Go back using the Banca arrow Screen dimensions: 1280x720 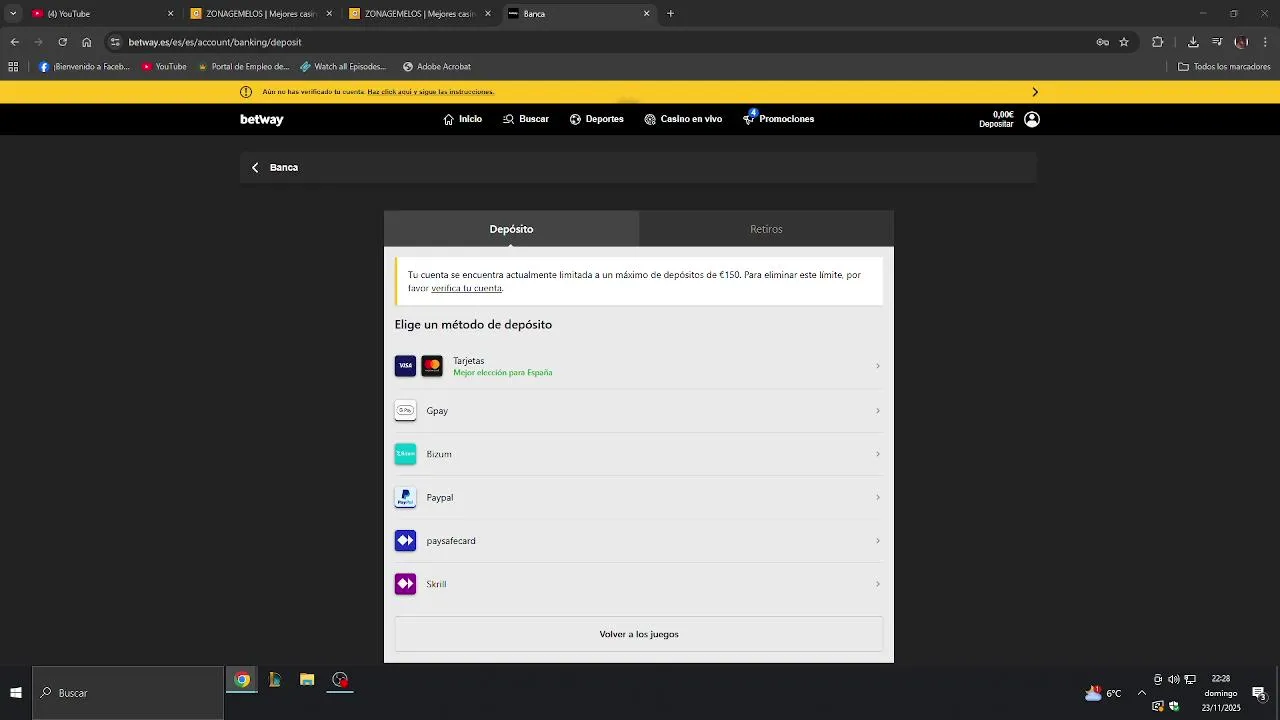(x=255, y=168)
